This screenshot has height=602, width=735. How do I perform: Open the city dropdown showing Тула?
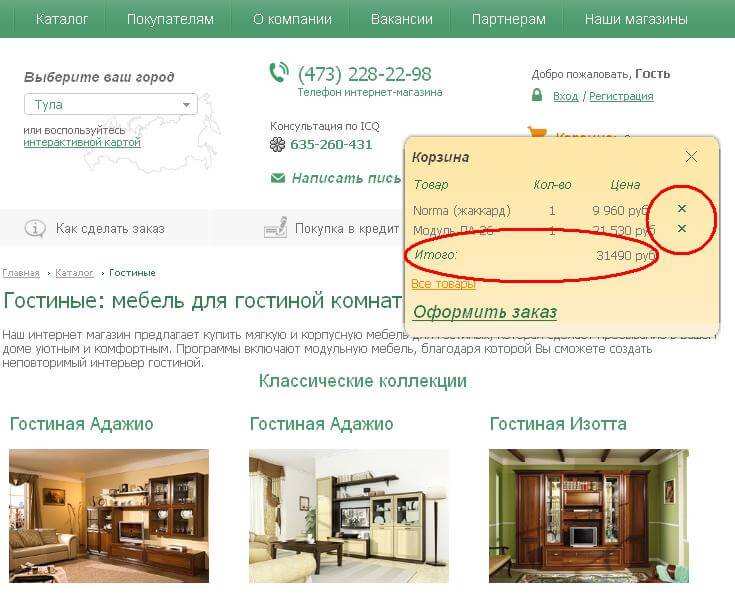[111, 104]
